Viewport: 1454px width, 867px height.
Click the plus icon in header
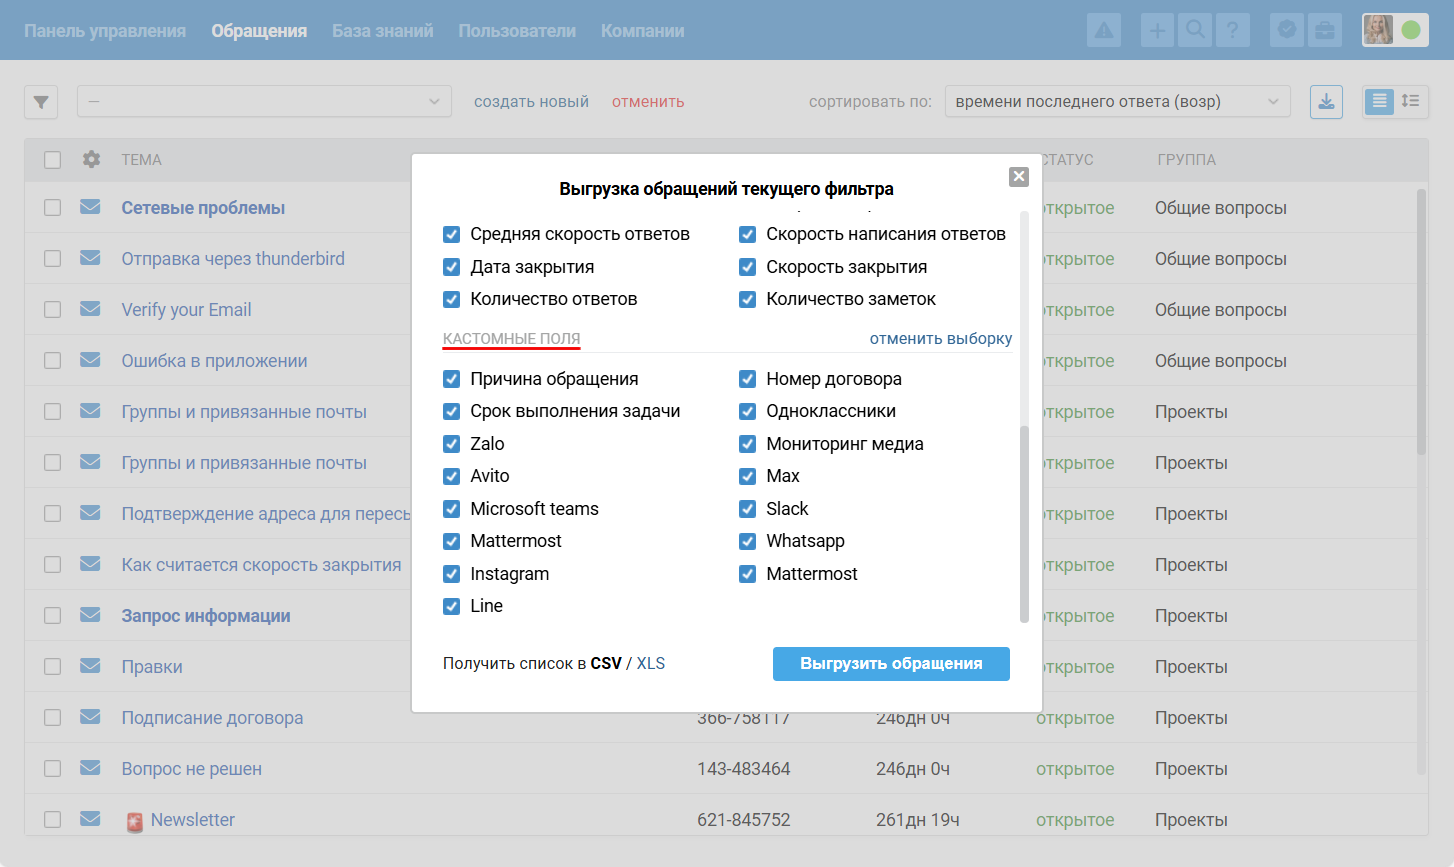pos(1157,30)
